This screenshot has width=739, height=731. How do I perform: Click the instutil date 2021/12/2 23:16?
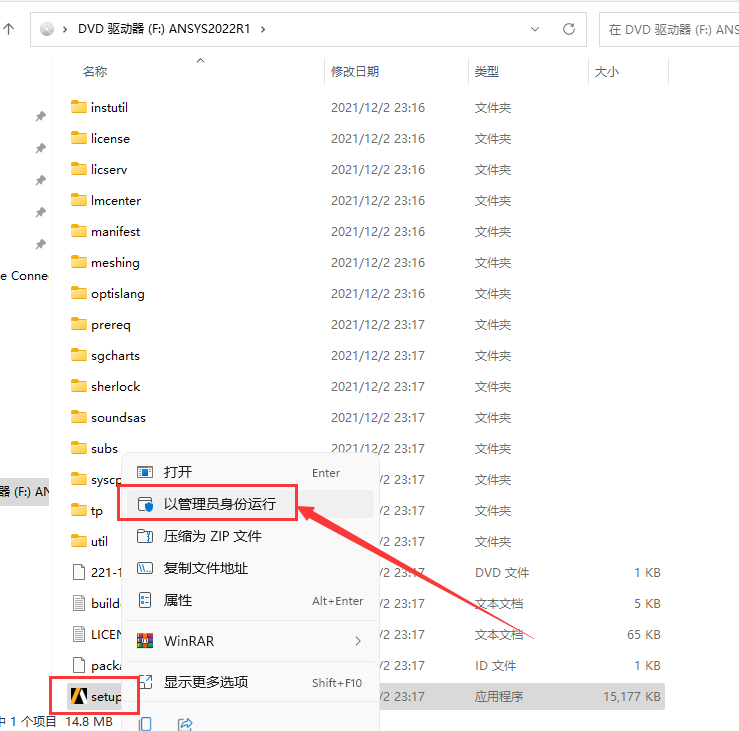pos(378,107)
